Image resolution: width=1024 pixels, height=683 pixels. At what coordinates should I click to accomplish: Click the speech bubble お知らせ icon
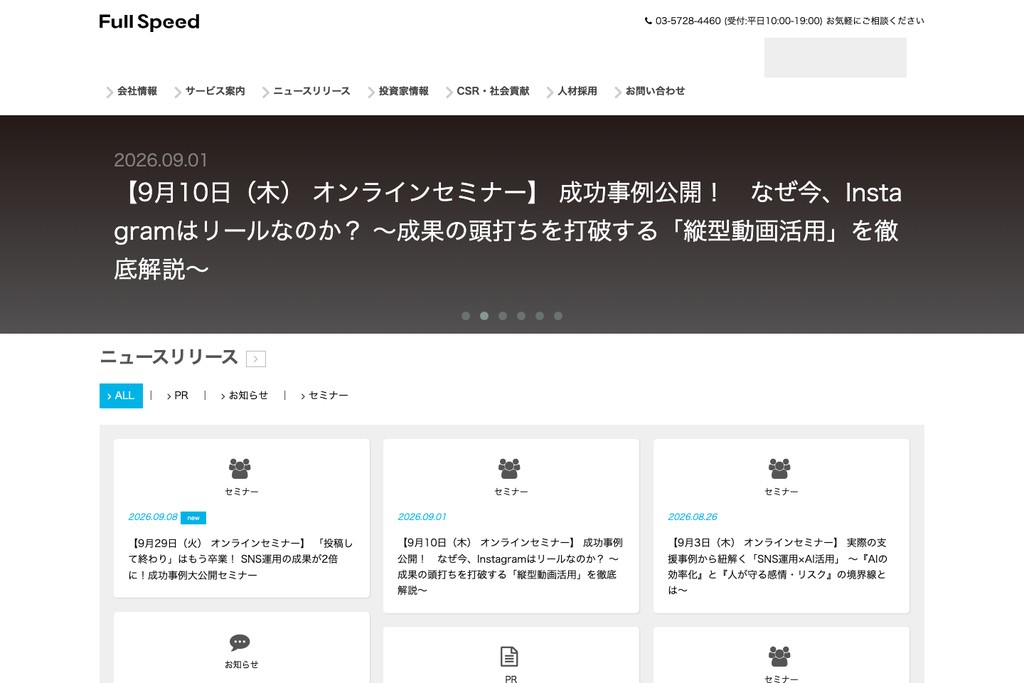240,643
